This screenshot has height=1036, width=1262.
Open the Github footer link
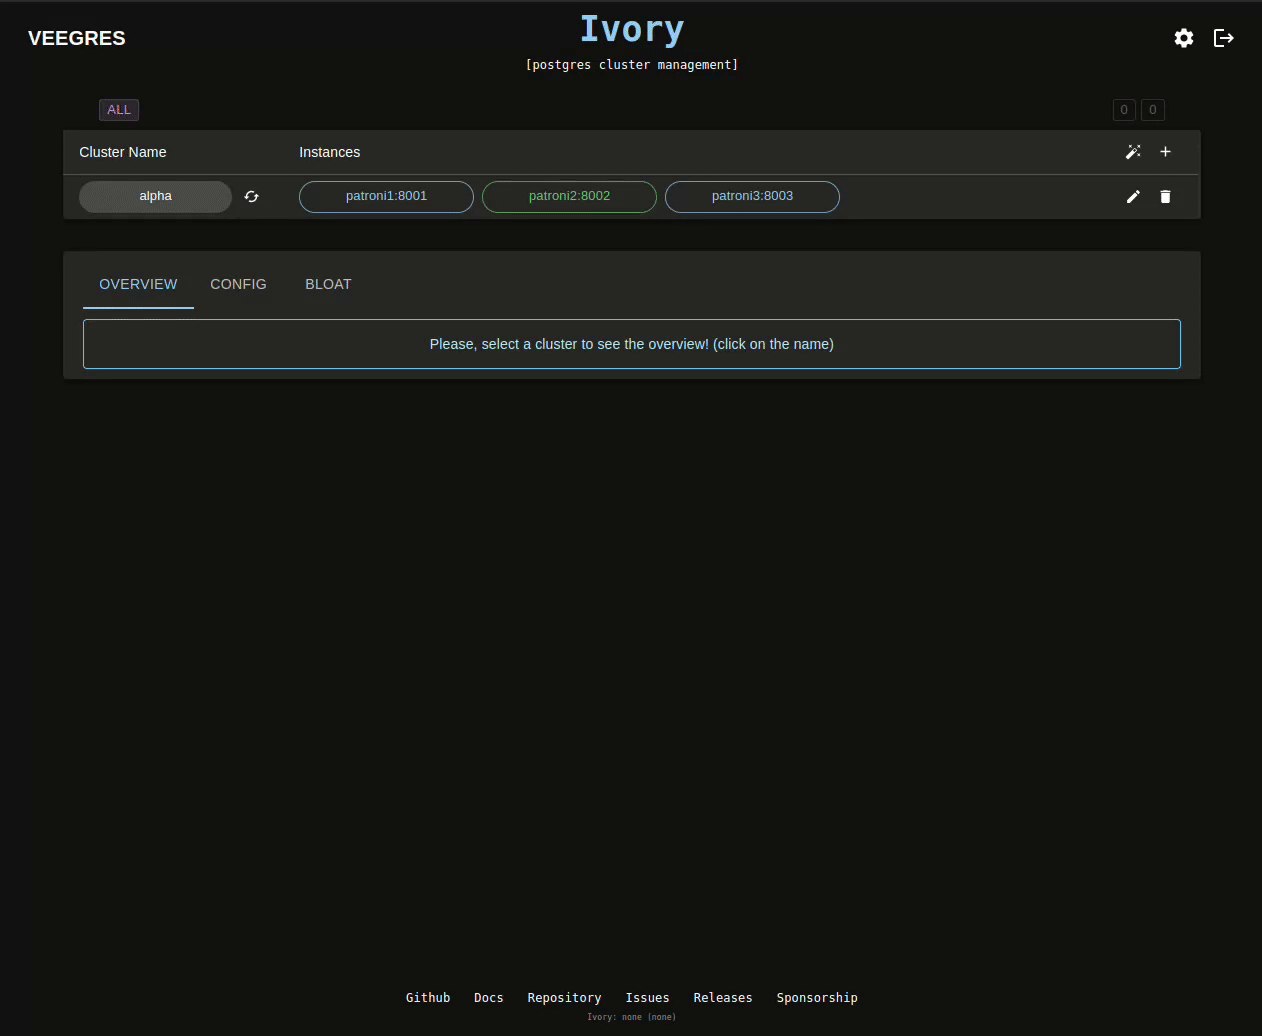pos(428,998)
